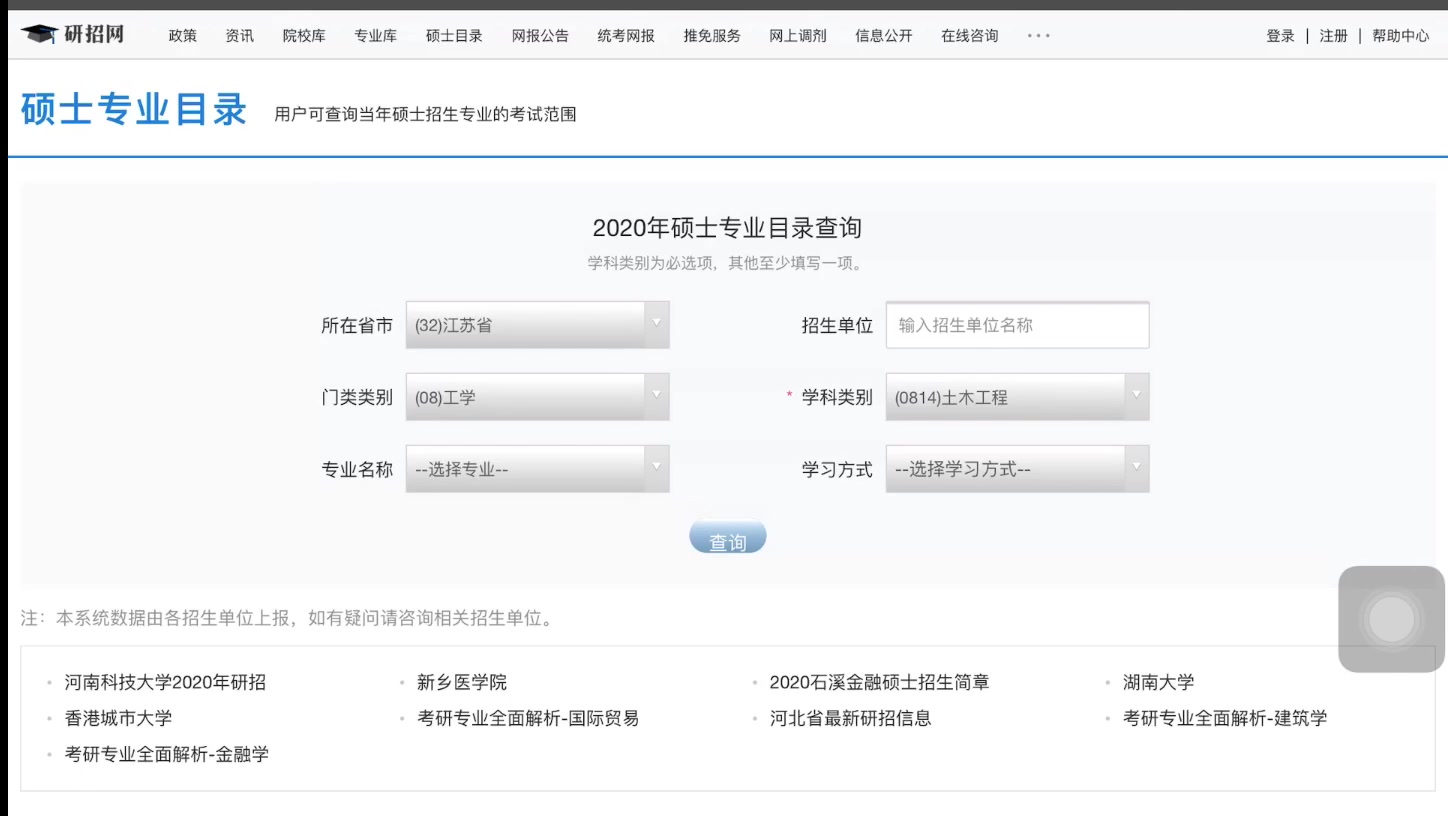The width and height of the screenshot is (1448, 816).
Task: Open the 网上调剂 menu item
Action: (x=797, y=35)
